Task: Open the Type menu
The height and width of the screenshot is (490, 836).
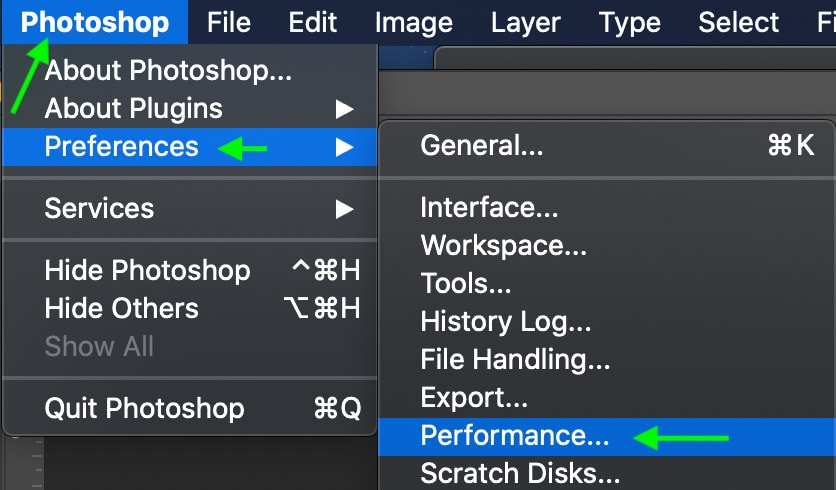Action: tap(630, 22)
